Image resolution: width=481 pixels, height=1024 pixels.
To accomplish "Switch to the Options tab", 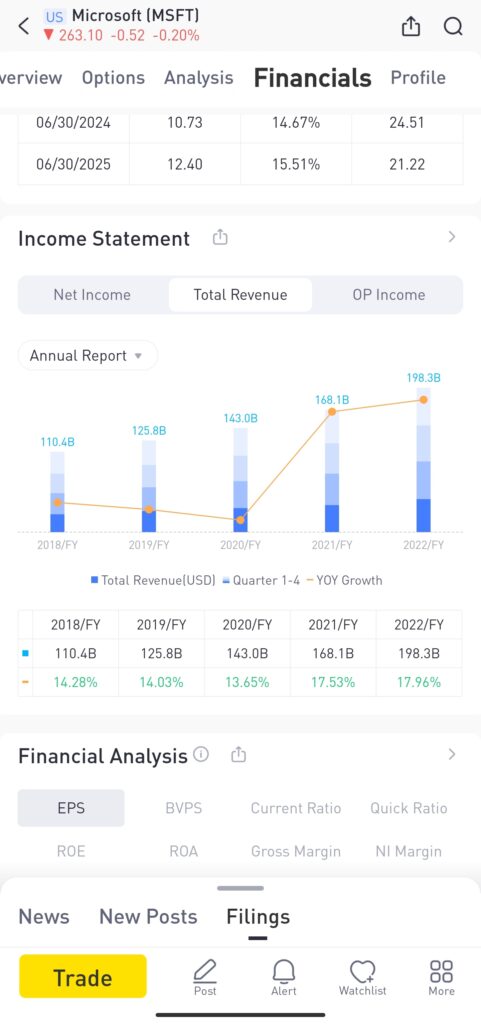I will [113, 78].
